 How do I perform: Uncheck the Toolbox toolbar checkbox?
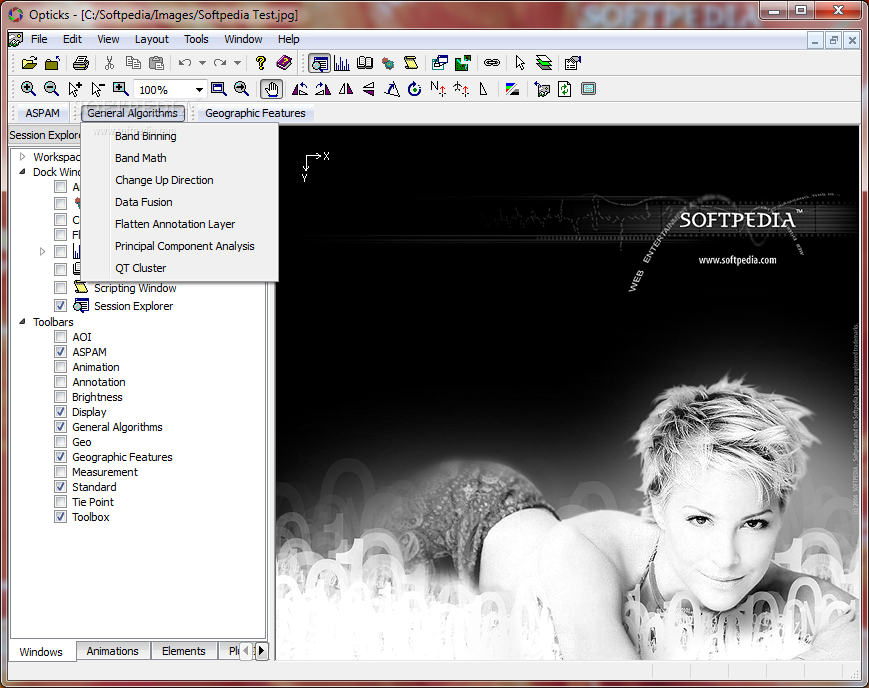pos(60,517)
